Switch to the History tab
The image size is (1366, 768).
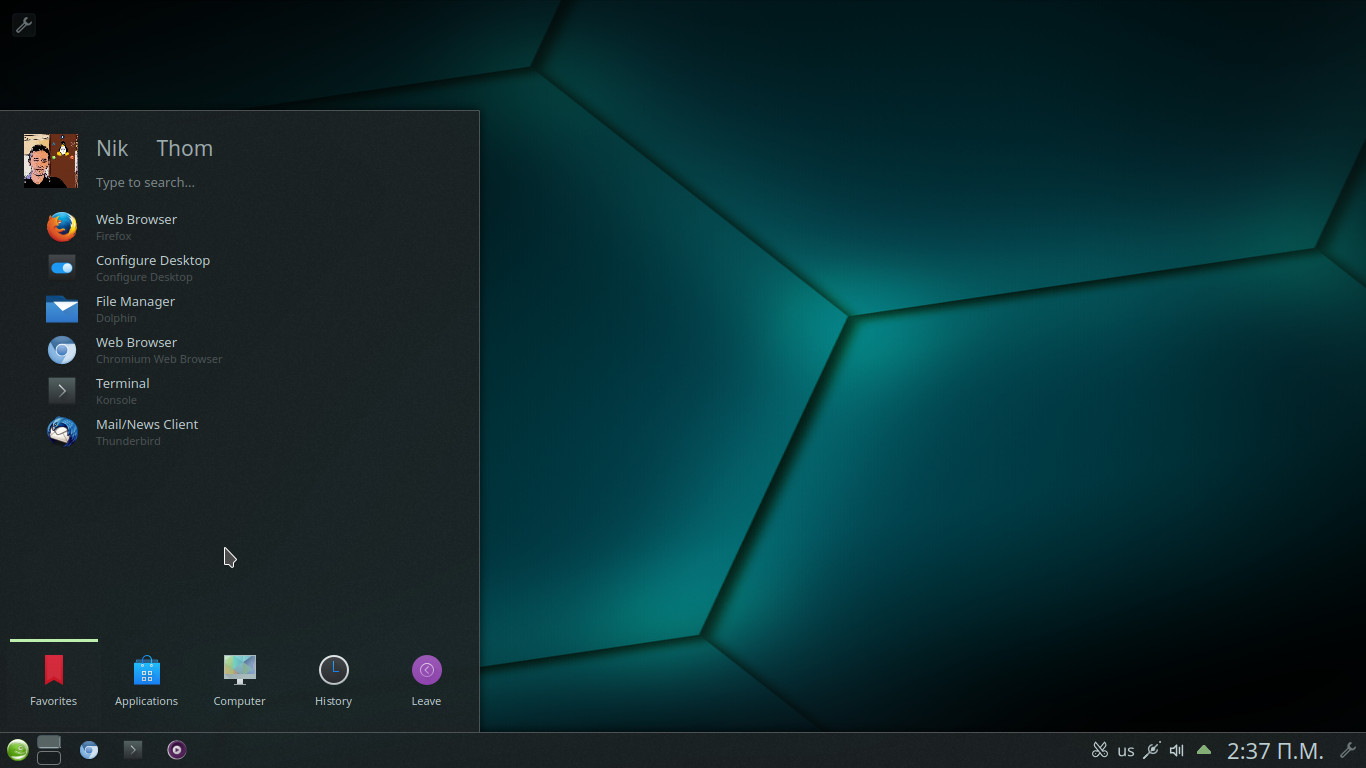333,681
